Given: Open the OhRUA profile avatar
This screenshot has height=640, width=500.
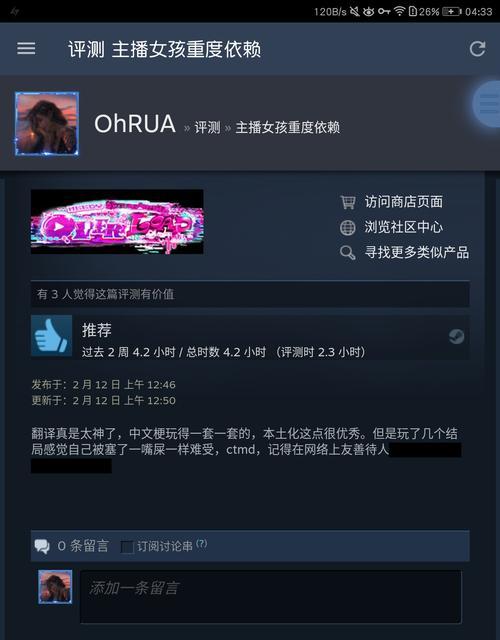Looking at the screenshot, I should pos(47,124).
